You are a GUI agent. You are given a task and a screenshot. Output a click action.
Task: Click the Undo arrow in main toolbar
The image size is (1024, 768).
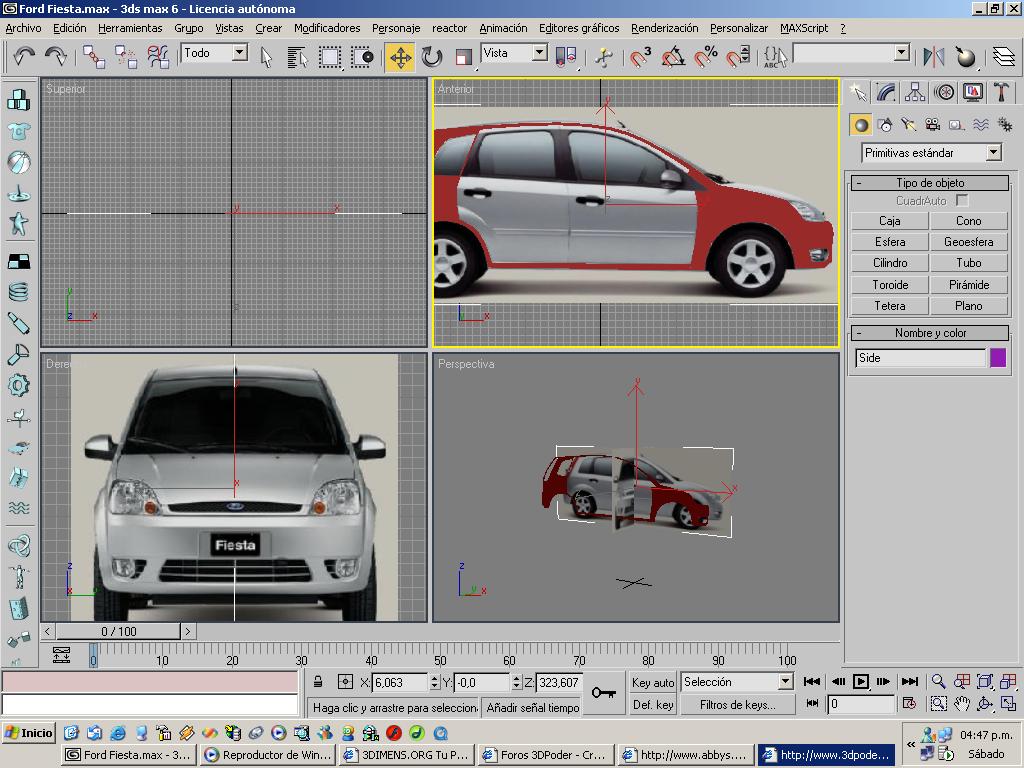pyautogui.click(x=24, y=57)
